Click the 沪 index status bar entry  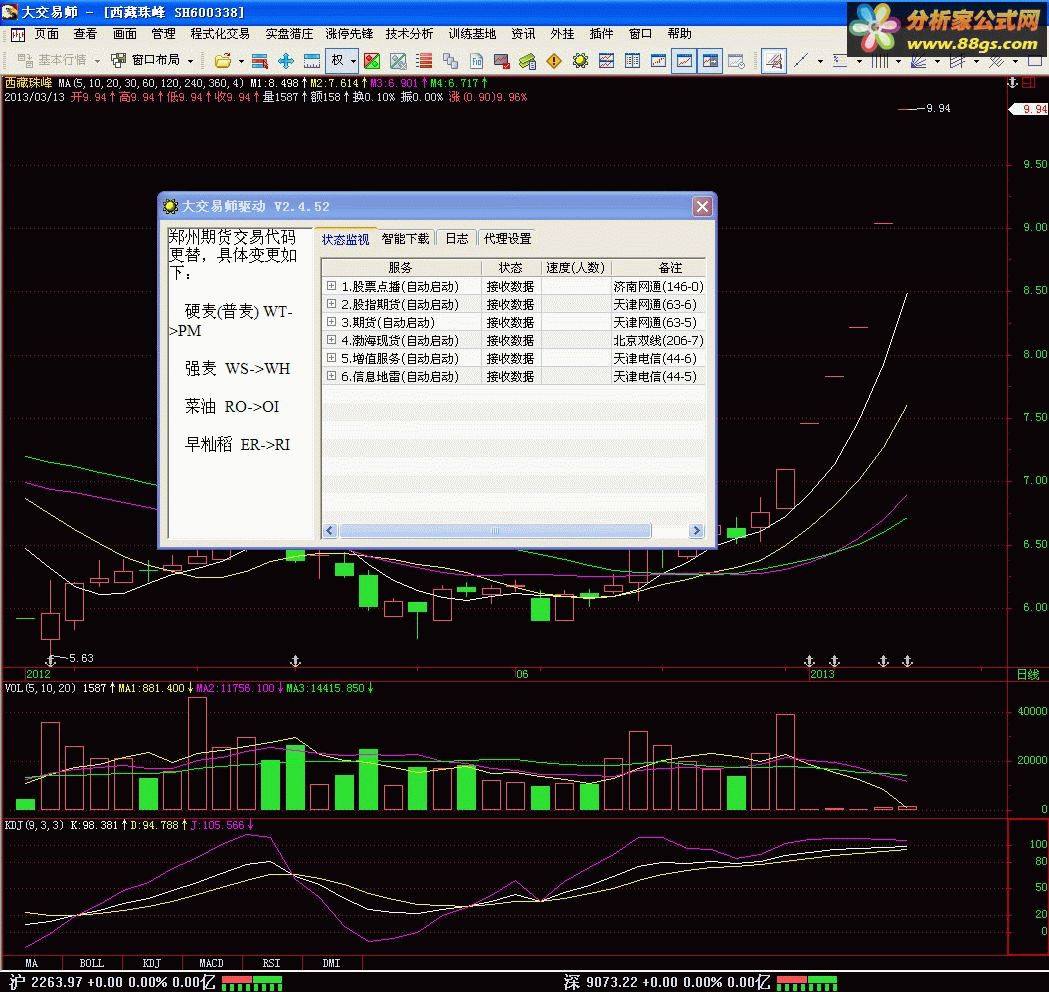click(112, 983)
